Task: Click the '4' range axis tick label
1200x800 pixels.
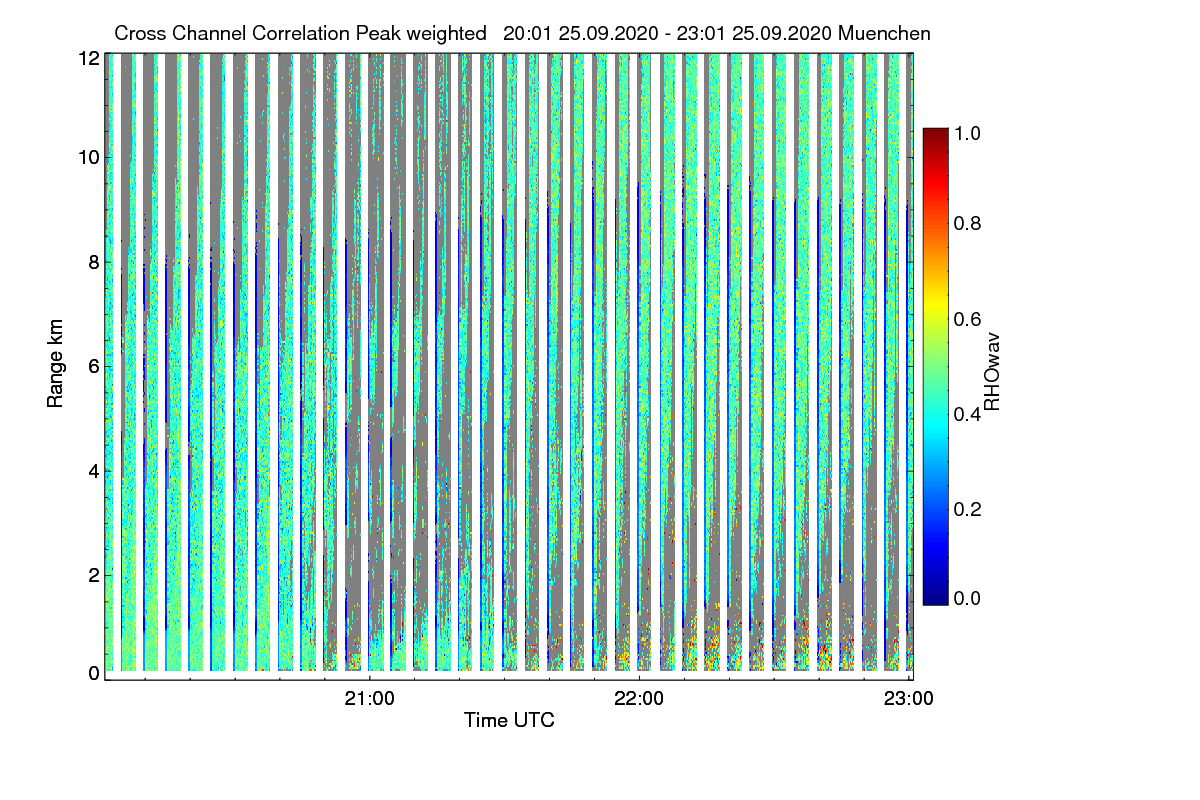Action: [95, 470]
